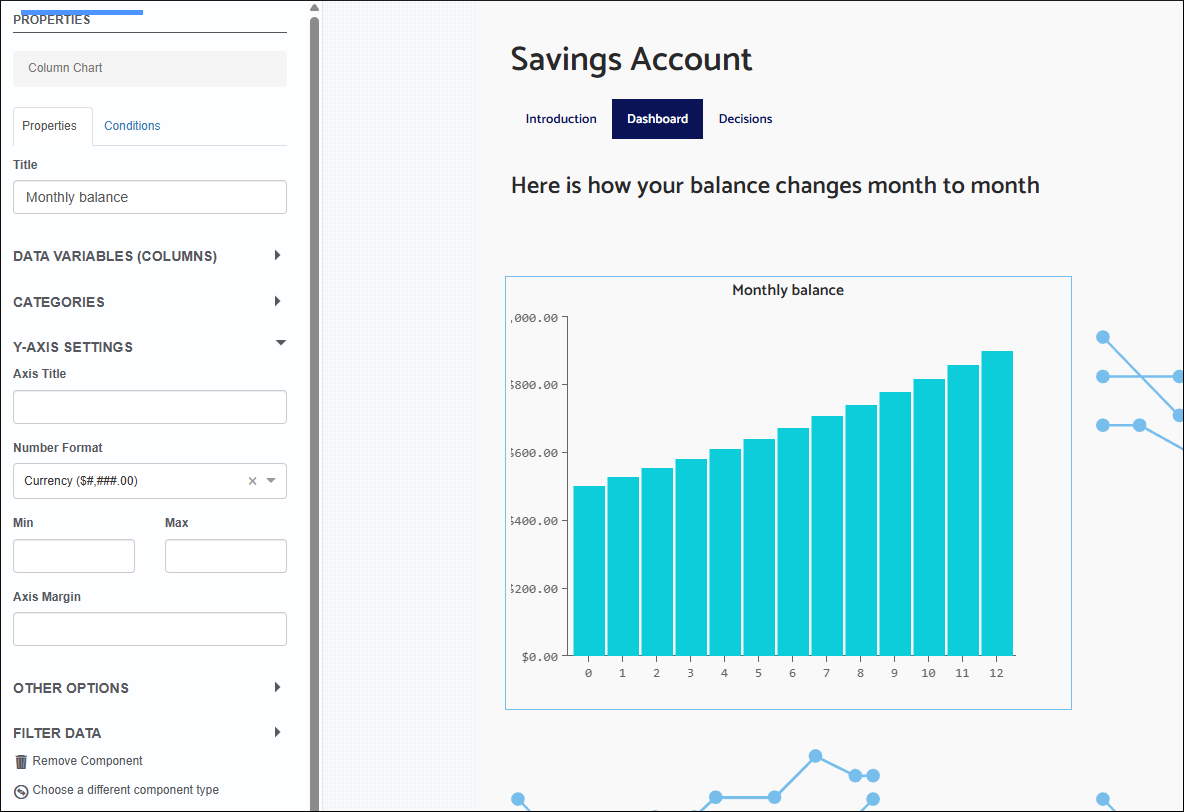Clear the Number Format selection with the x icon
This screenshot has width=1184, height=812.
252,481
